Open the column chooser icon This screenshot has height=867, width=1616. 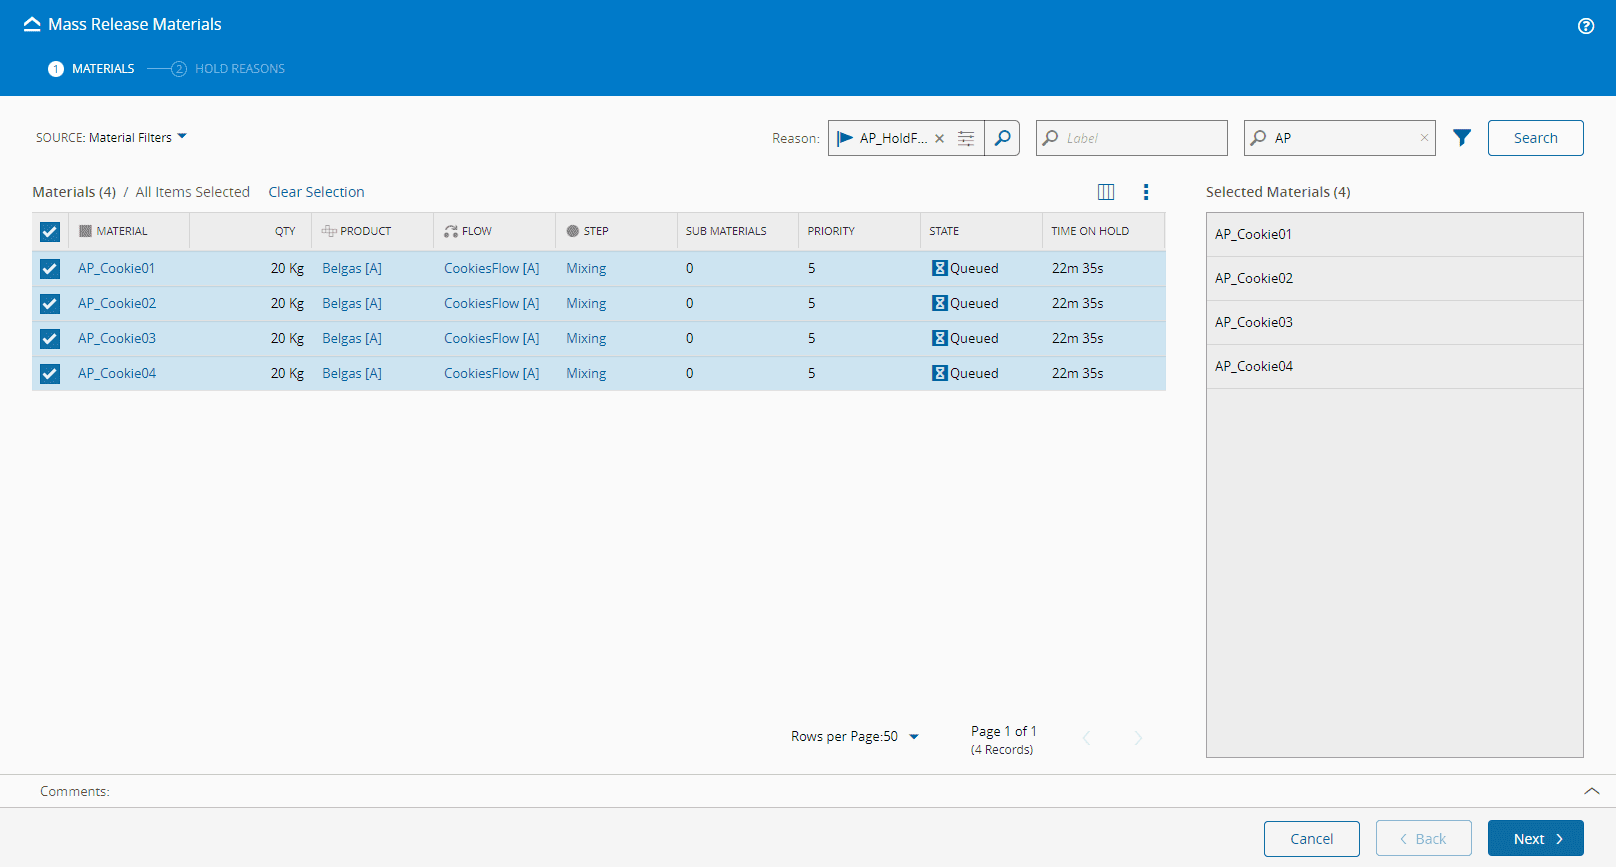(x=1106, y=192)
